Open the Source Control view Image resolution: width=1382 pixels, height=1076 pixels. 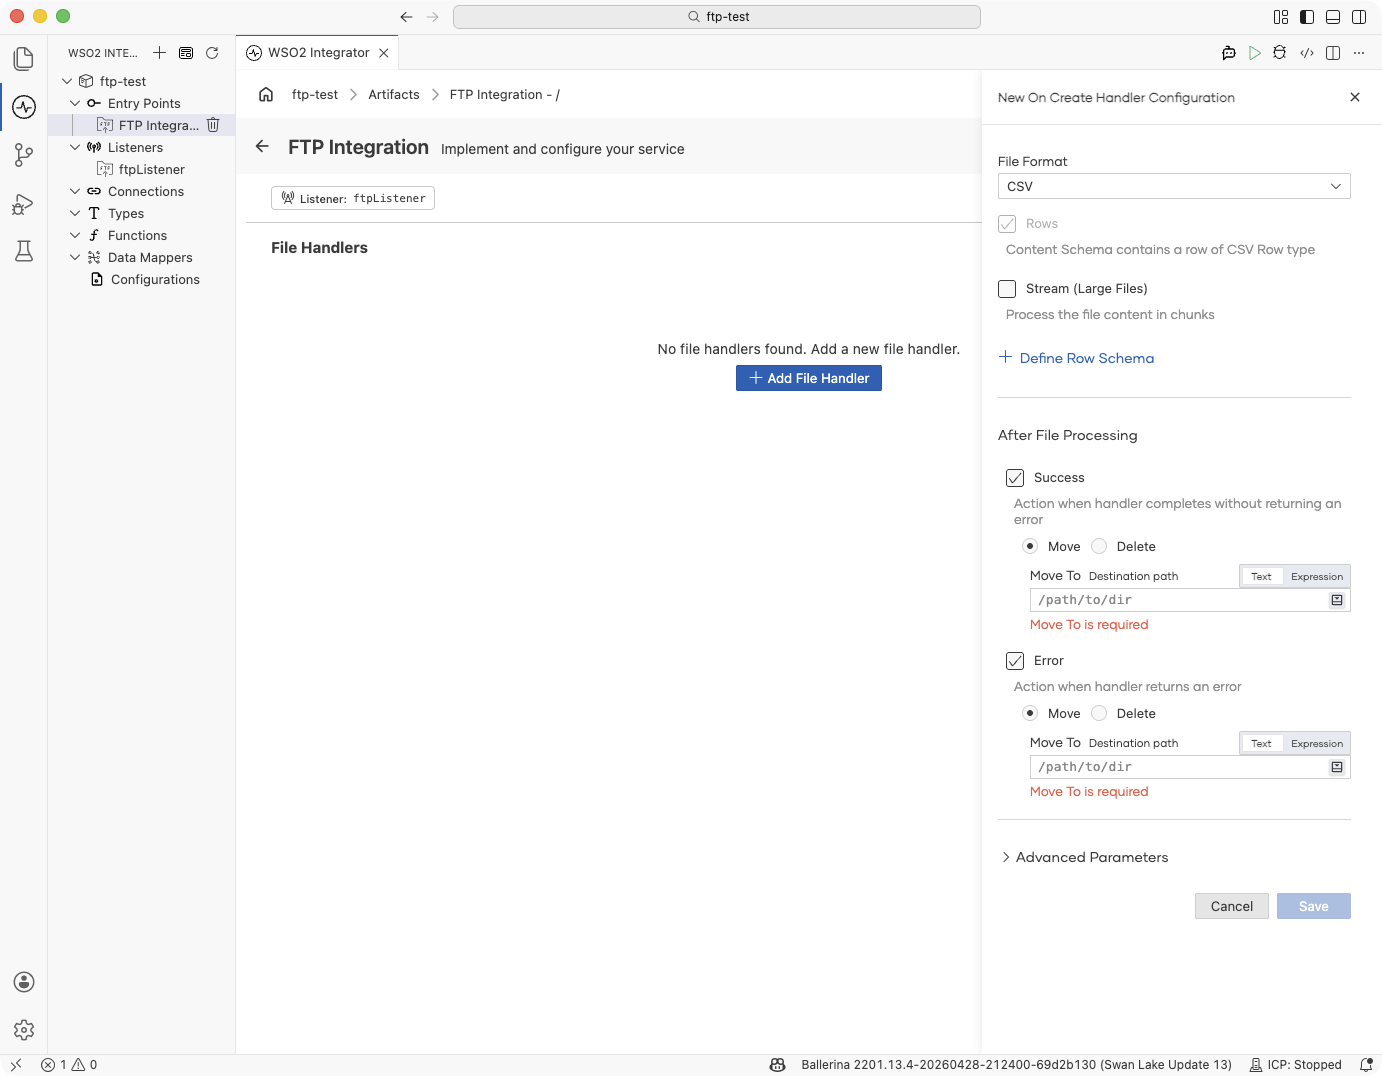pos(24,155)
